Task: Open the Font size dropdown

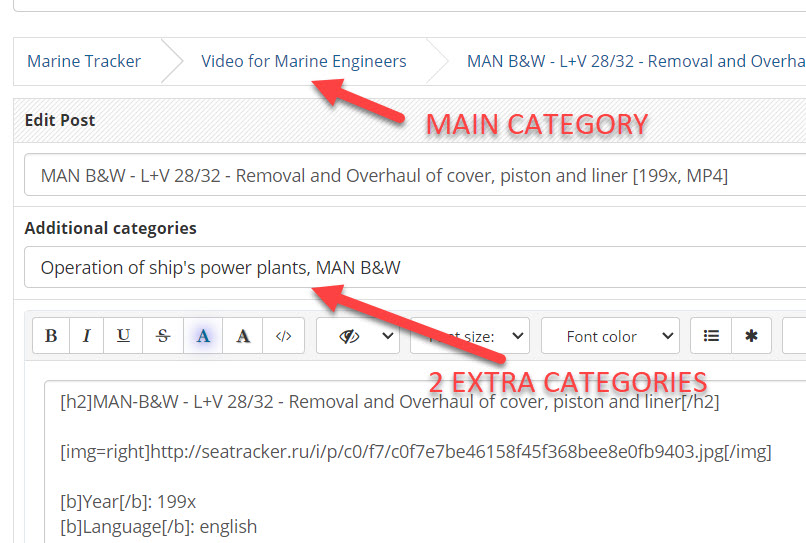Action: click(470, 337)
